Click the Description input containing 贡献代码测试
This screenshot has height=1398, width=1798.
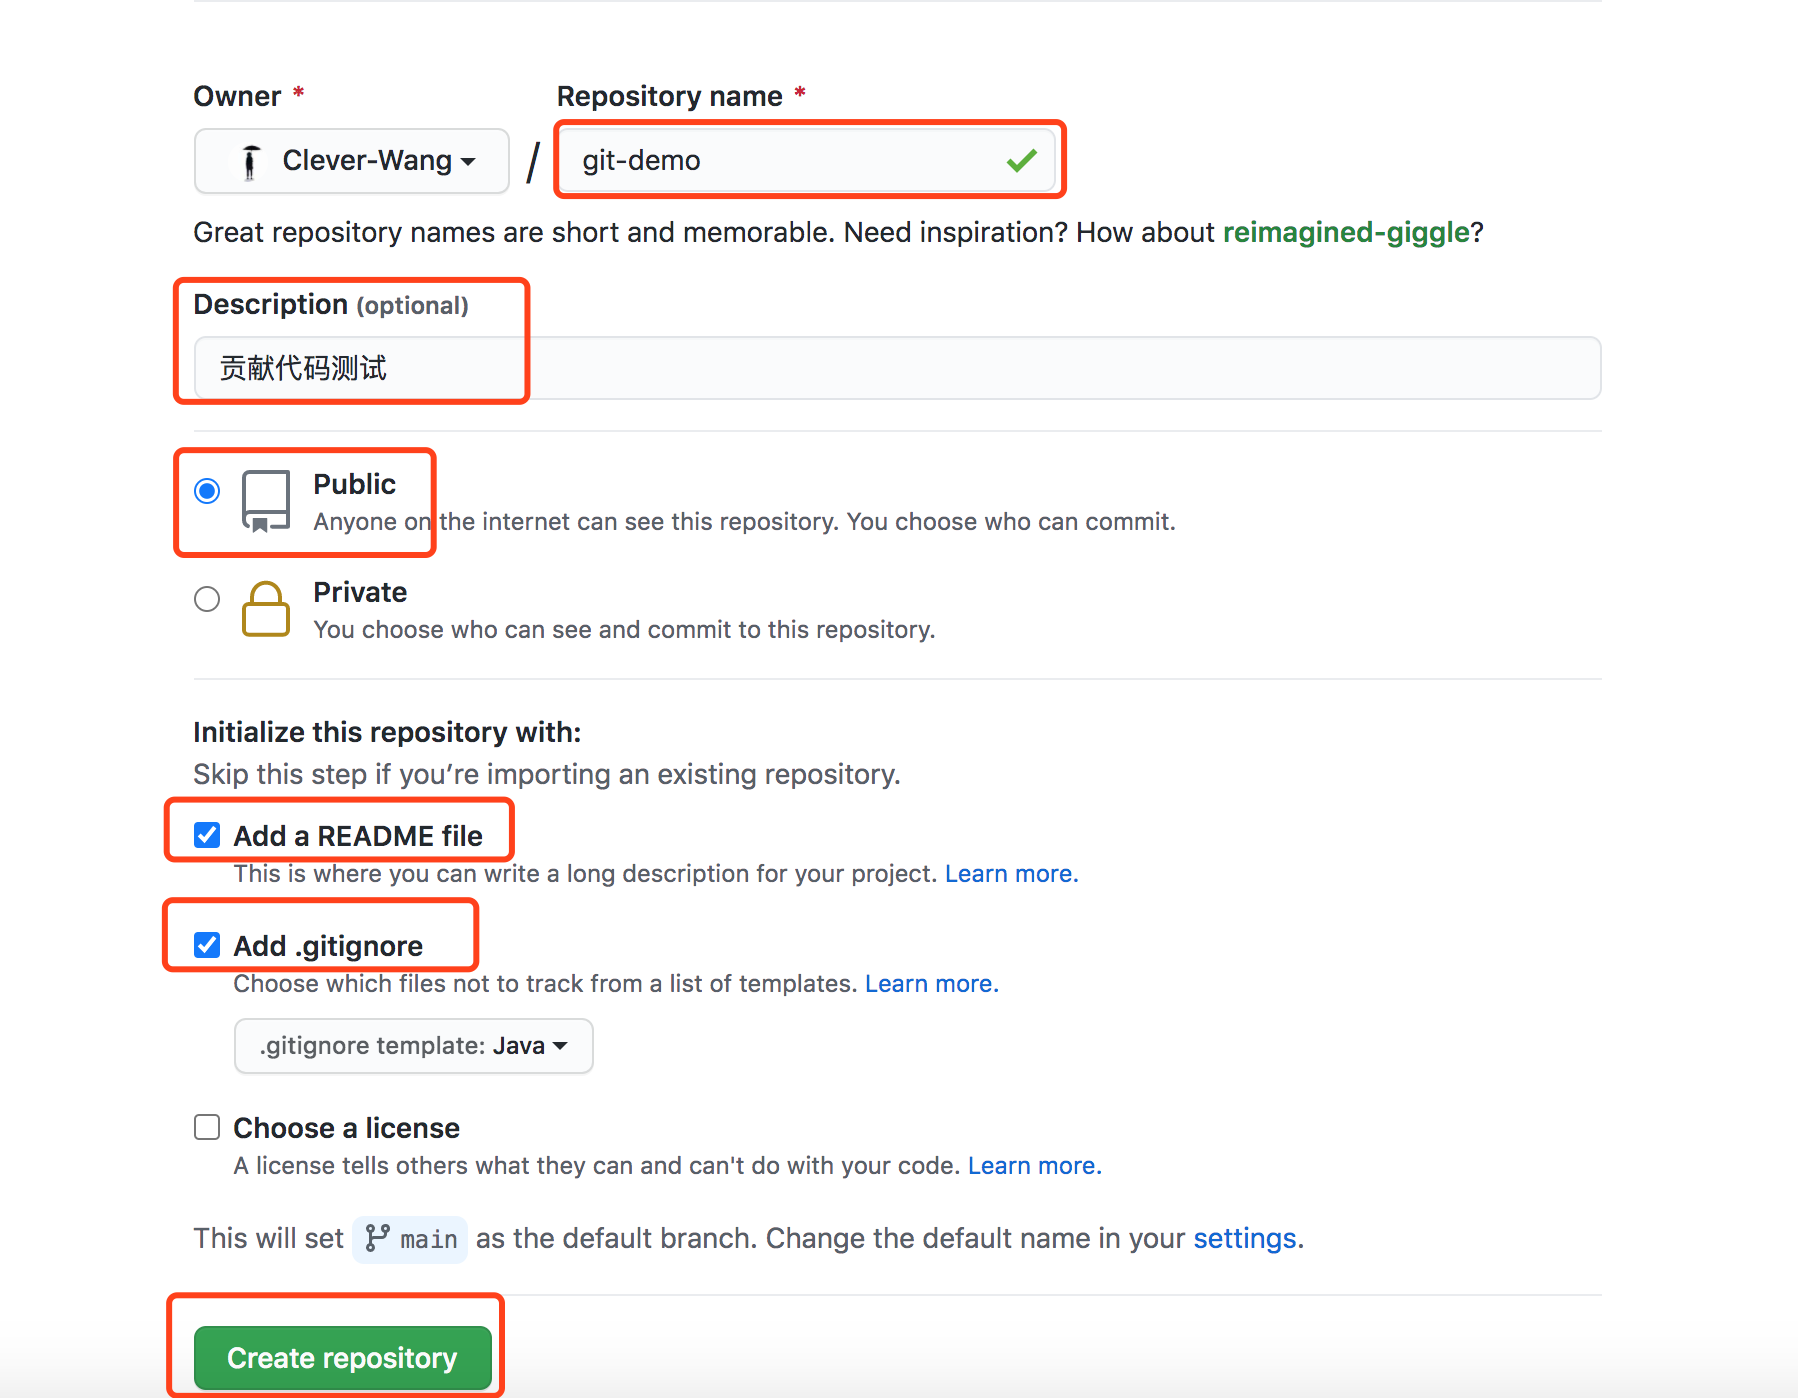[x=600, y=368]
